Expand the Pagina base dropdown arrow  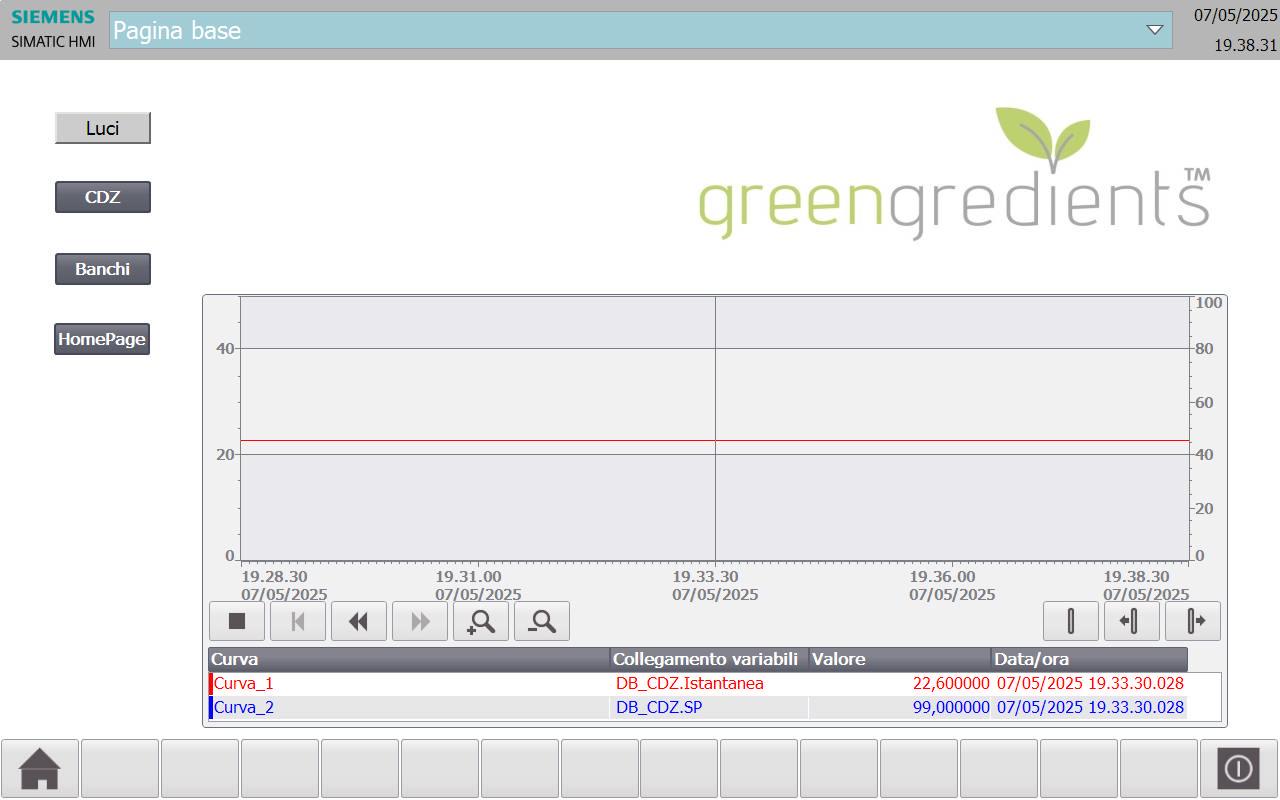pyautogui.click(x=1156, y=30)
